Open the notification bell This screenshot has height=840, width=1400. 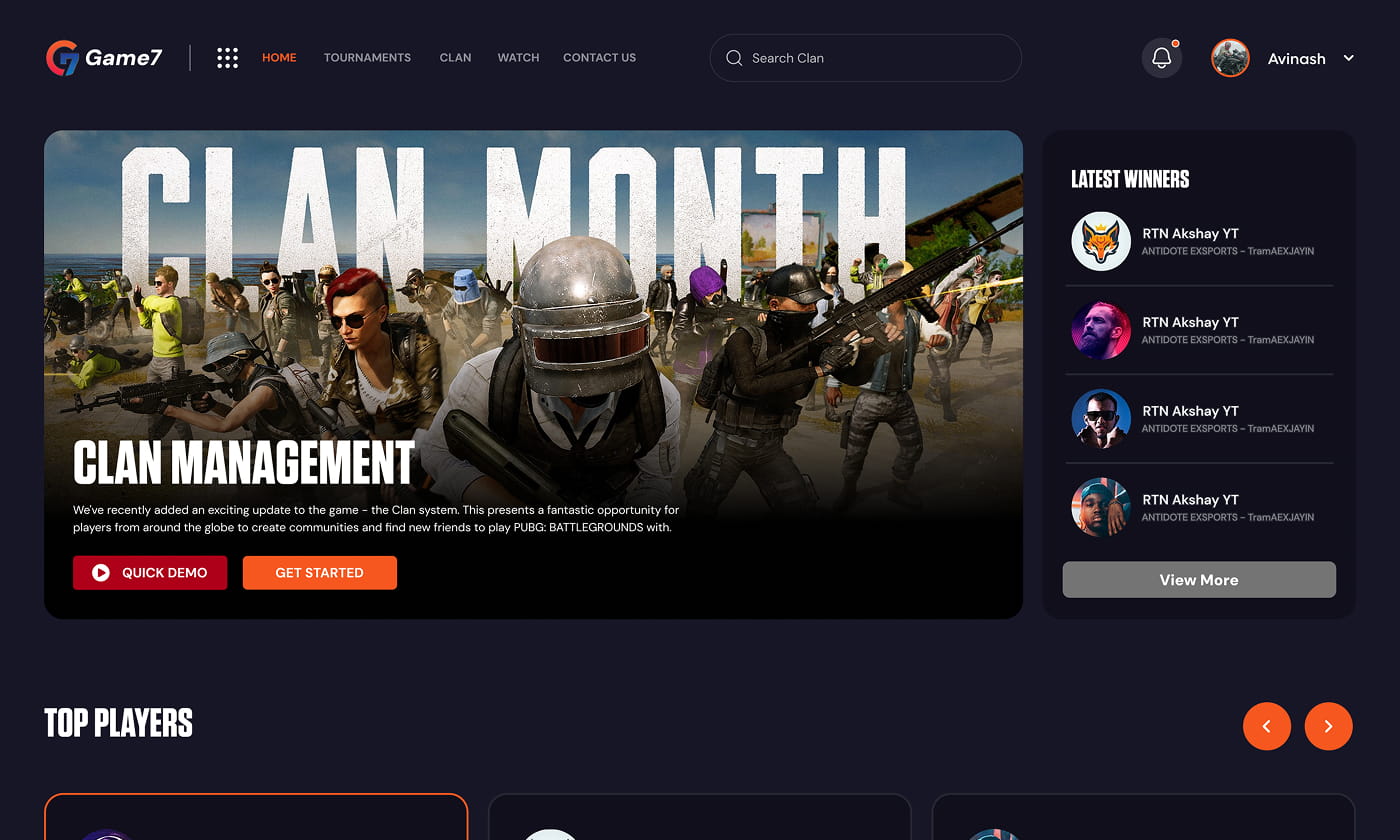pyautogui.click(x=1161, y=58)
